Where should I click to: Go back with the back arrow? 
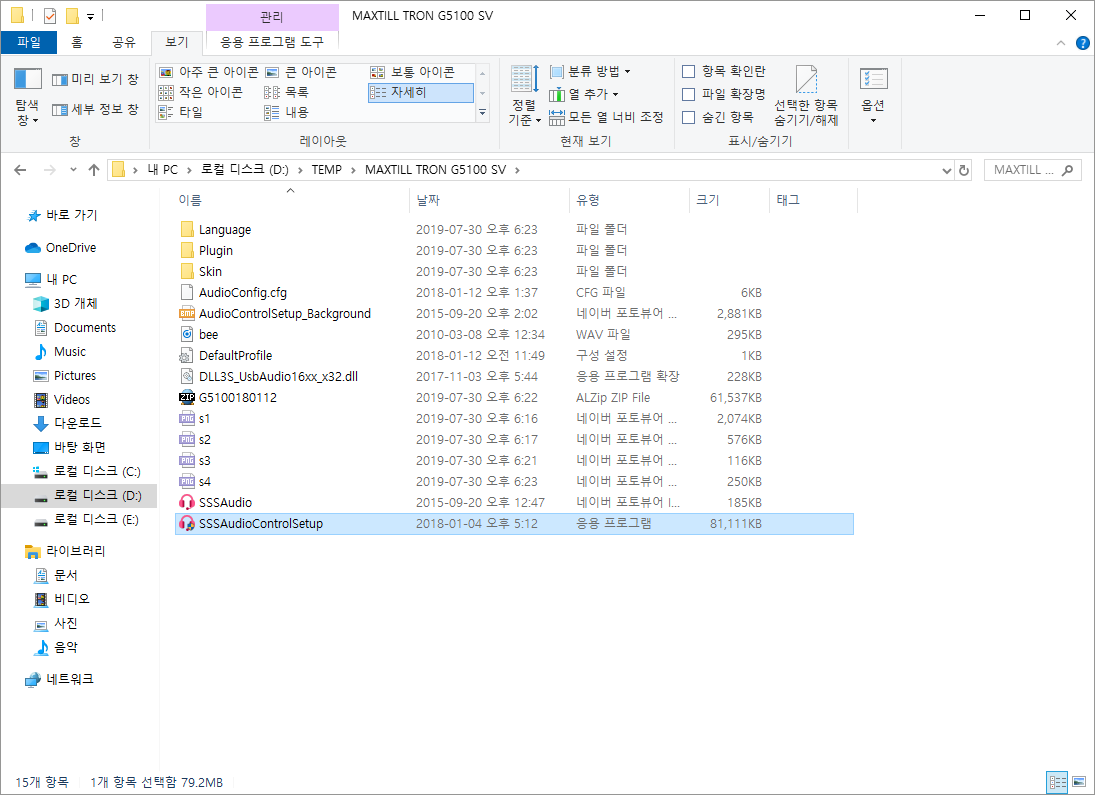coord(20,170)
